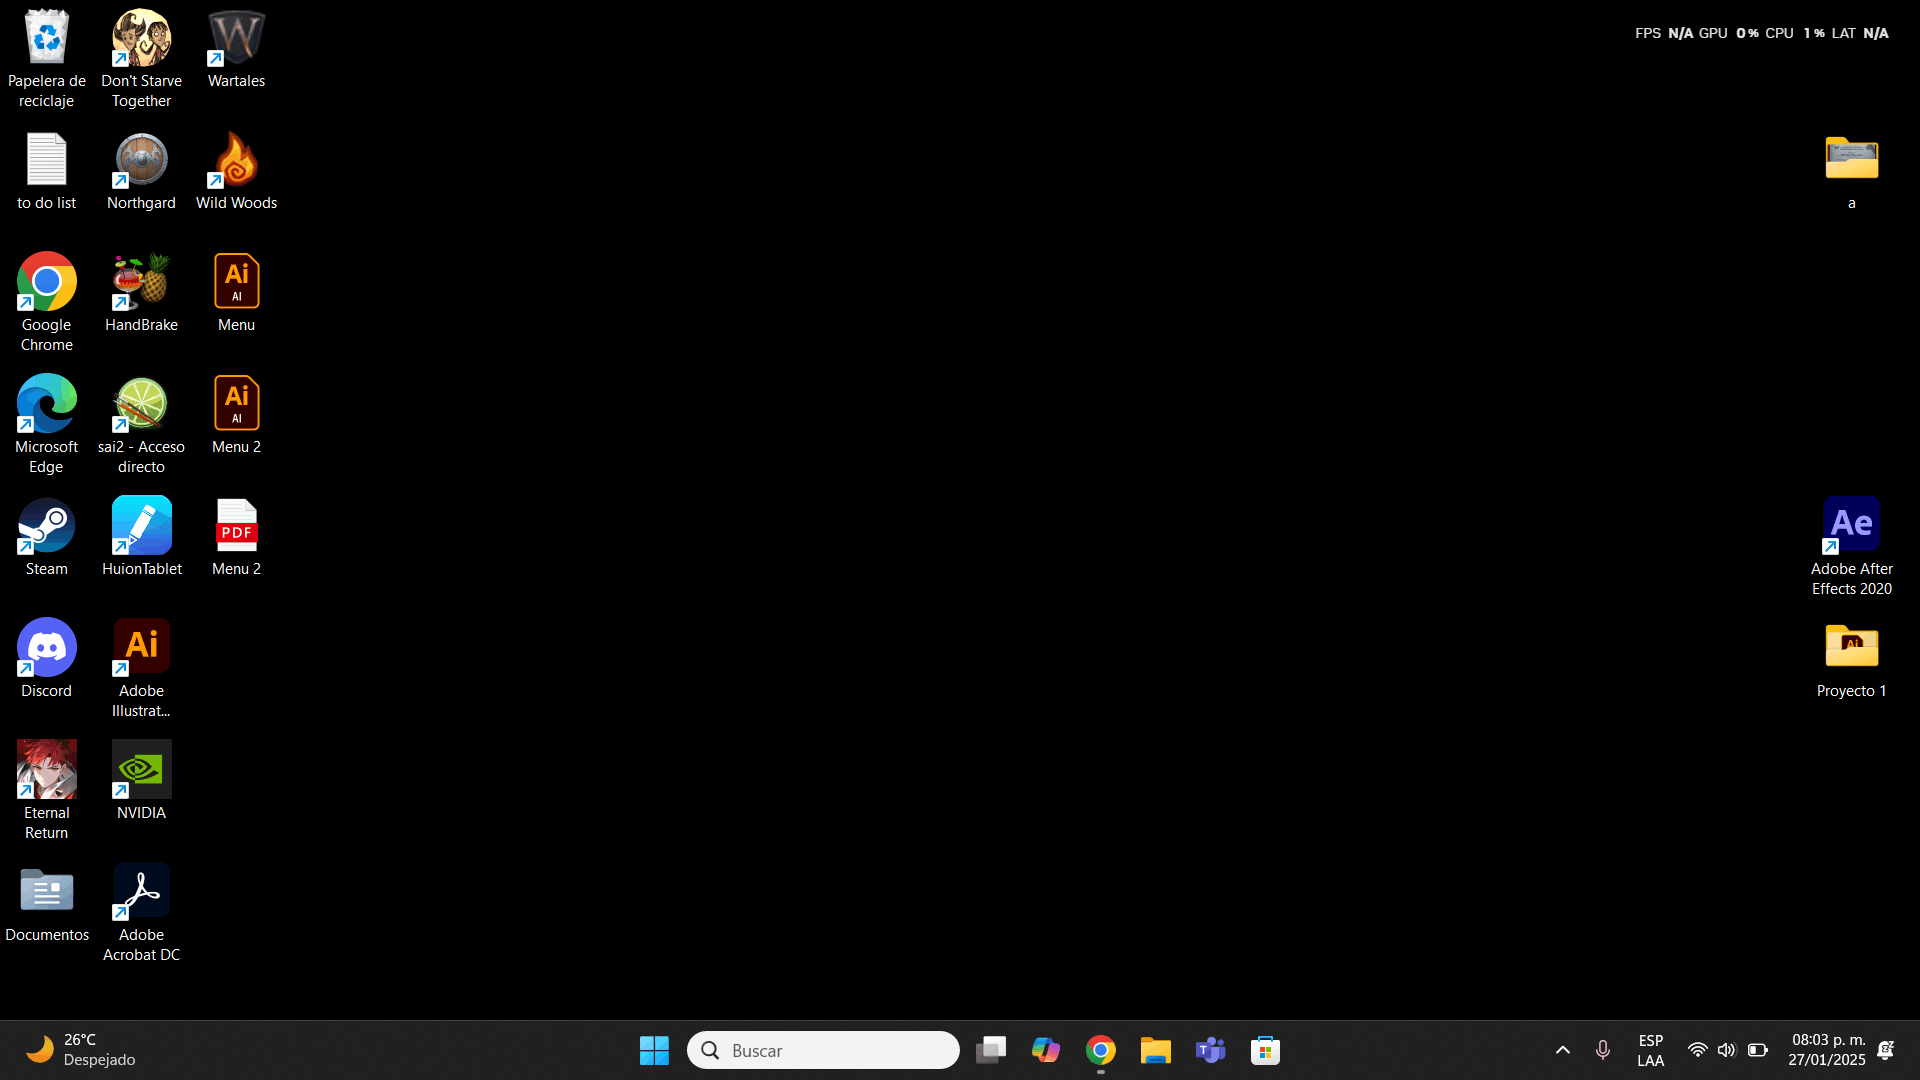1920x1080 pixels.
Task: Click the weather widget showing 26°C Despejado
Action: pyautogui.click(x=80, y=1050)
